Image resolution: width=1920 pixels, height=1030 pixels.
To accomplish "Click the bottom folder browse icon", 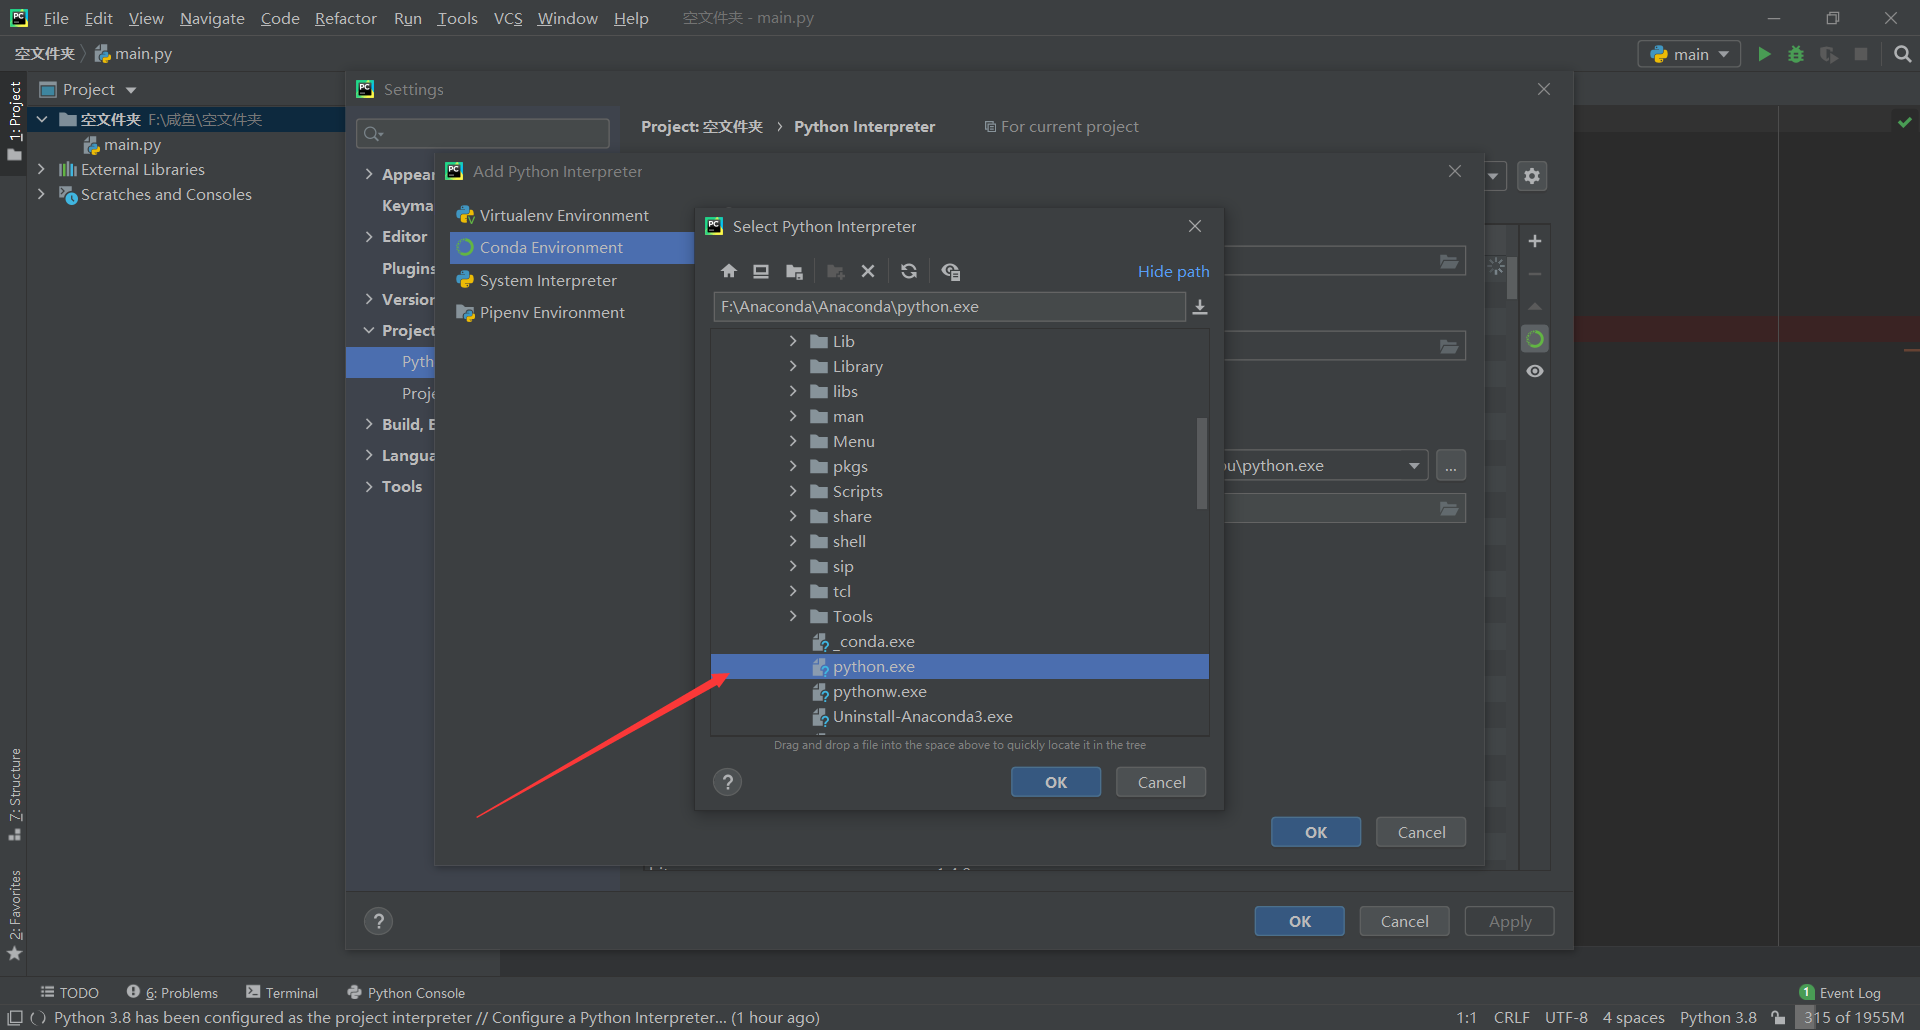I will (1449, 510).
